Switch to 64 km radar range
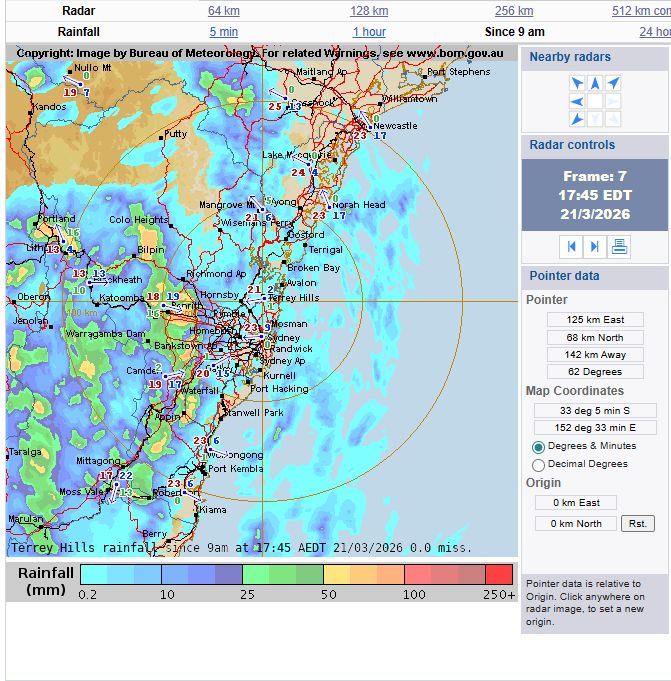671x681 pixels. [223, 10]
